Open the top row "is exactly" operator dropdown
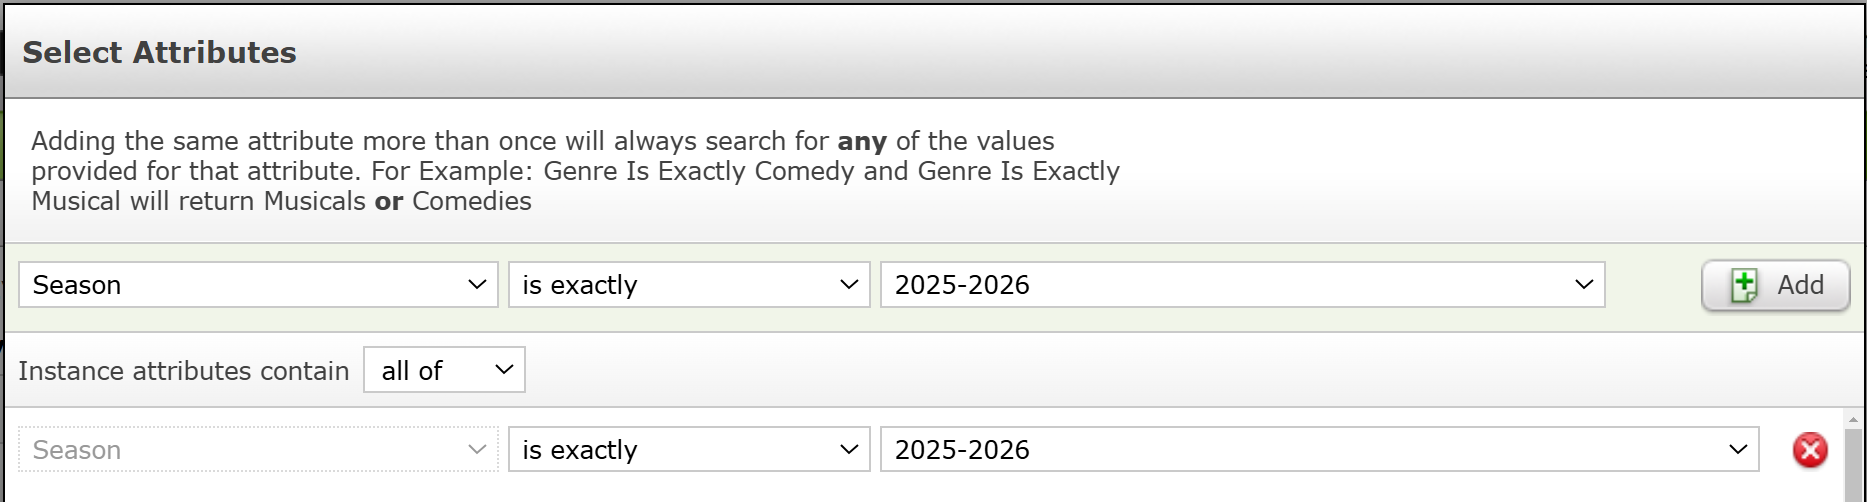This screenshot has width=1867, height=502. 689,285
